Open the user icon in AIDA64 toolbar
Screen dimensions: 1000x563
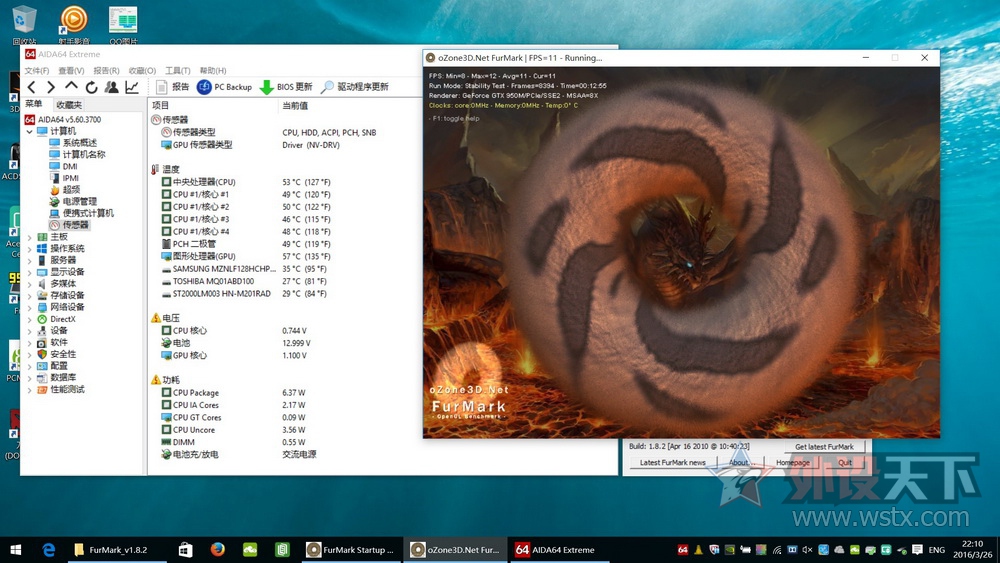pos(112,87)
